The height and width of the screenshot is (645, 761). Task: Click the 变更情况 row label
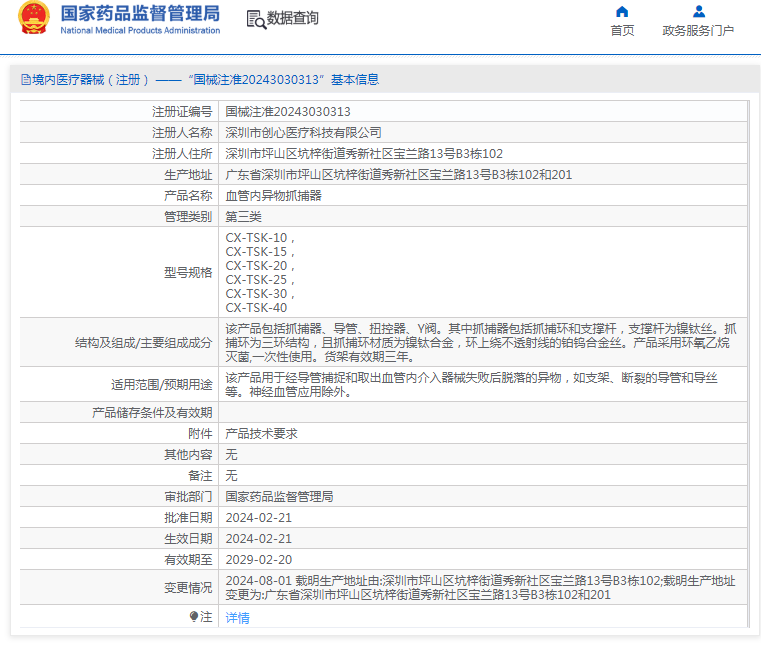click(188, 588)
